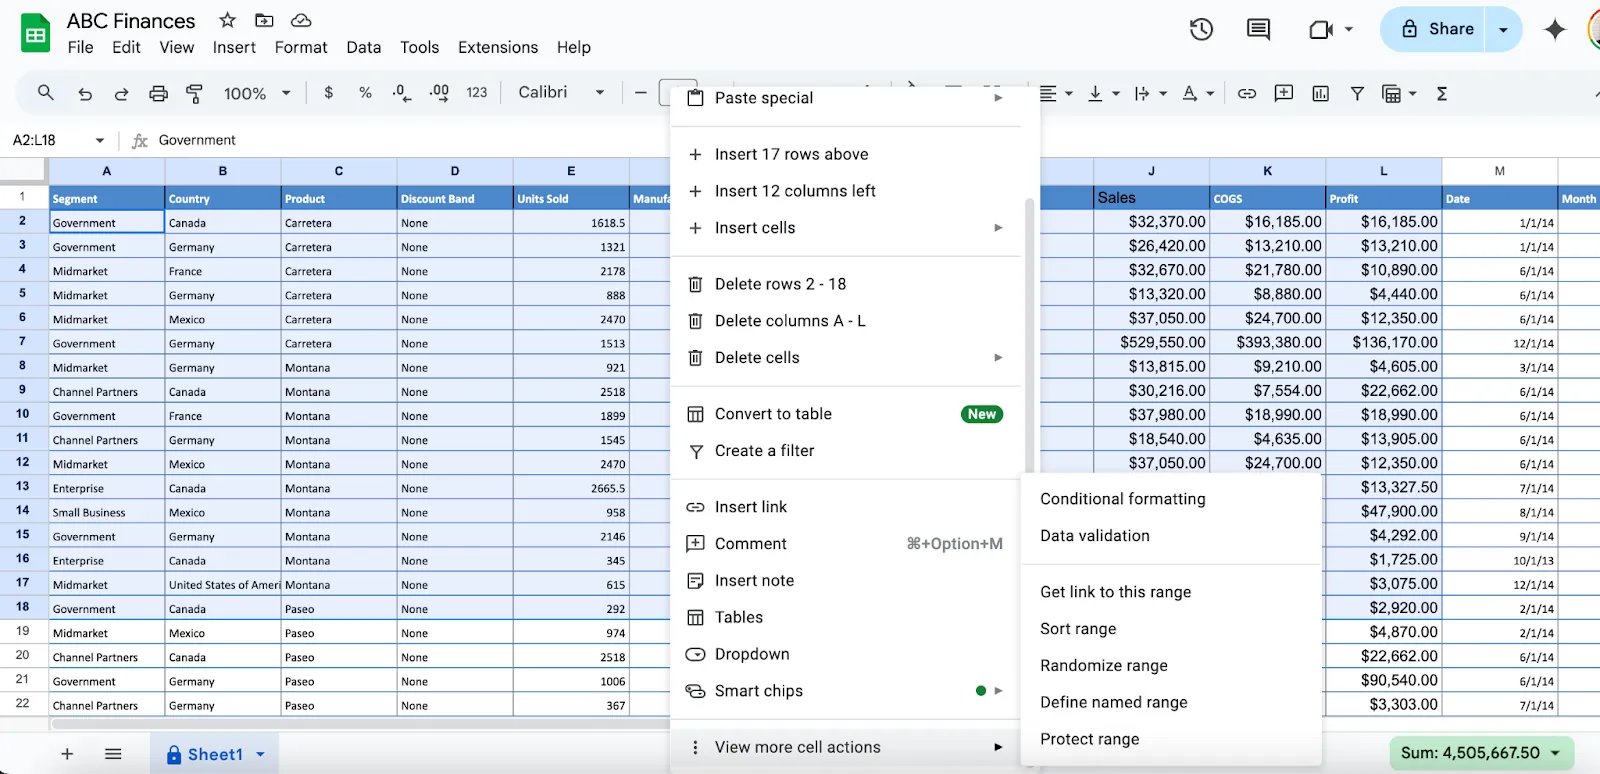Increase decimal places
The height and width of the screenshot is (774, 1600).
click(x=439, y=93)
